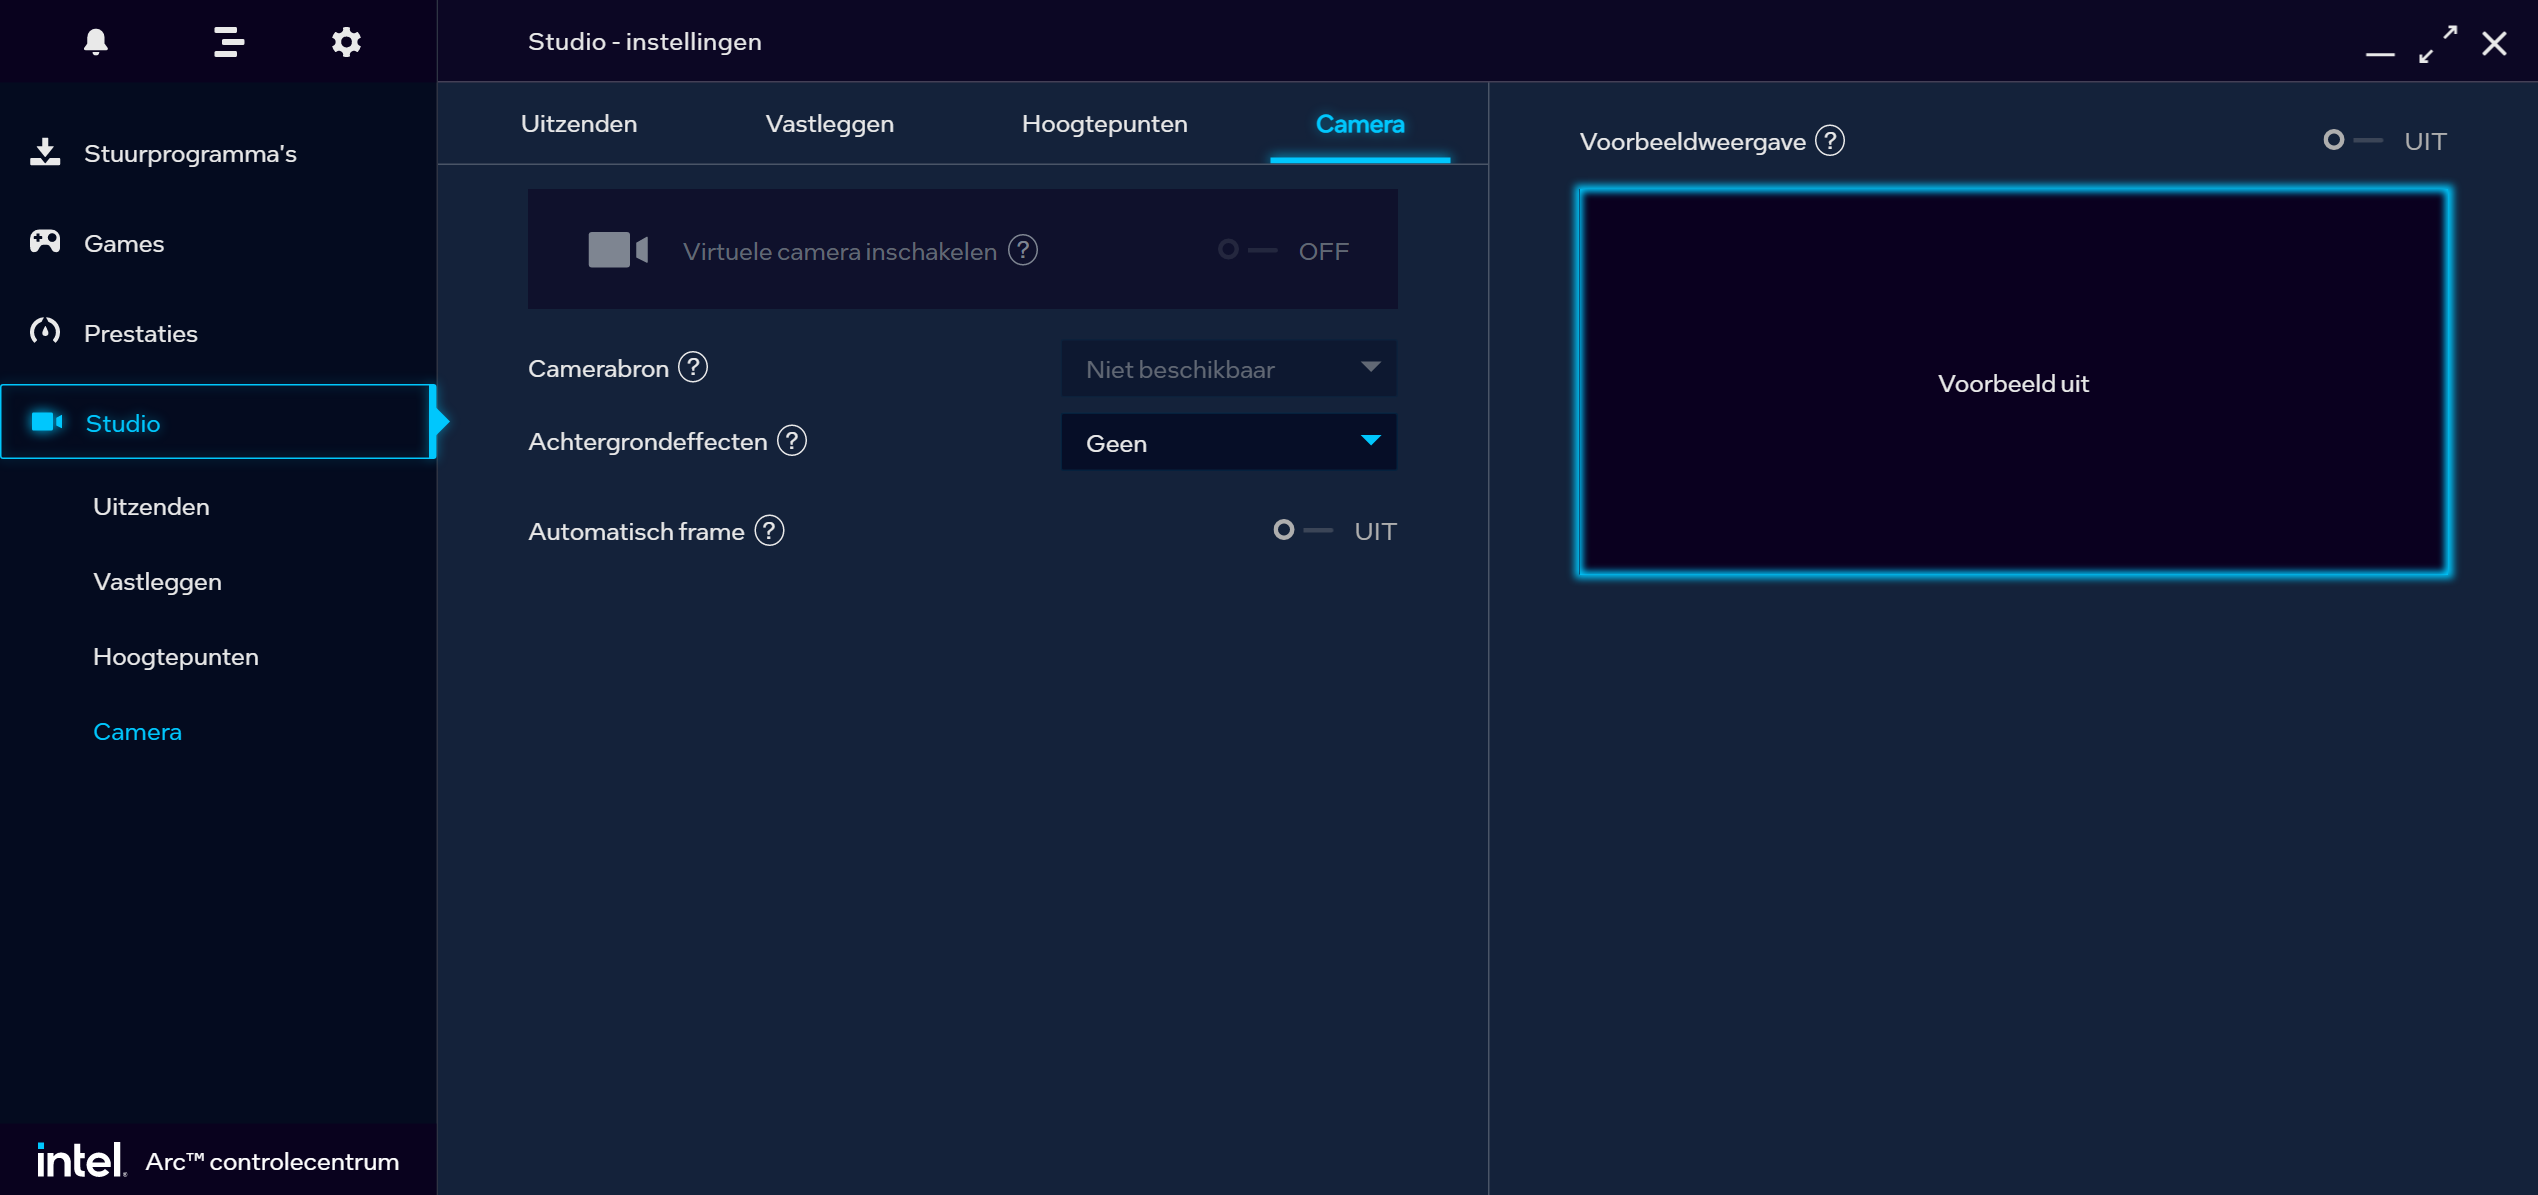Click the Arc controlecentrum label

coord(272,1161)
